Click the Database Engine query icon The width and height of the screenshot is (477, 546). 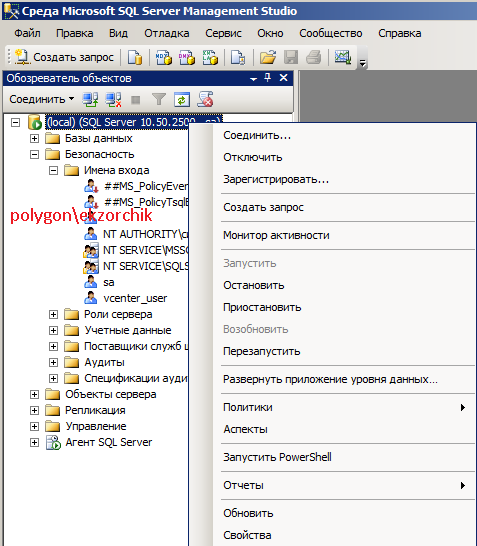[135, 57]
